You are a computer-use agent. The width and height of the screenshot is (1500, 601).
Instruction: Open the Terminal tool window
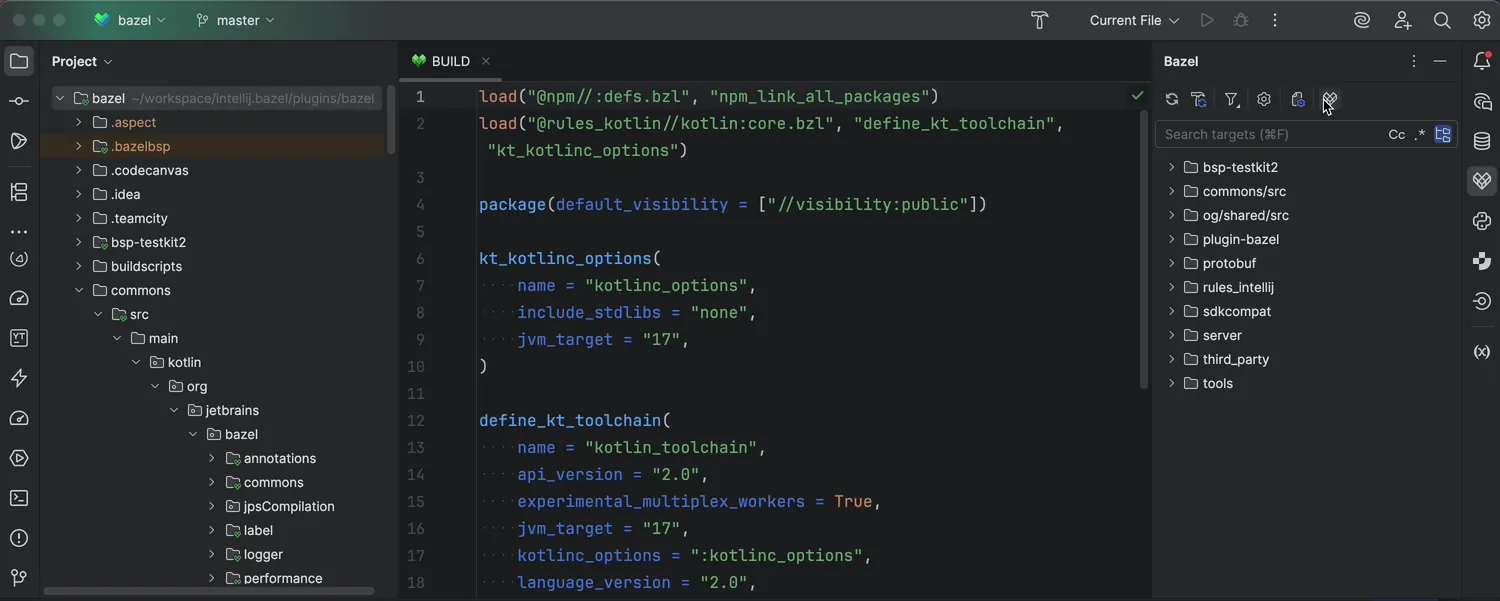pos(19,498)
